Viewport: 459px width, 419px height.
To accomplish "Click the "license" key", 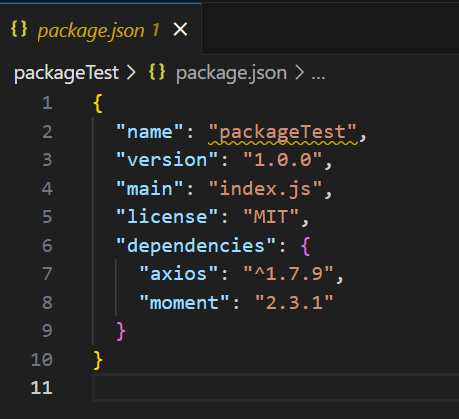I will pyautogui.click(x=167, y=217).
